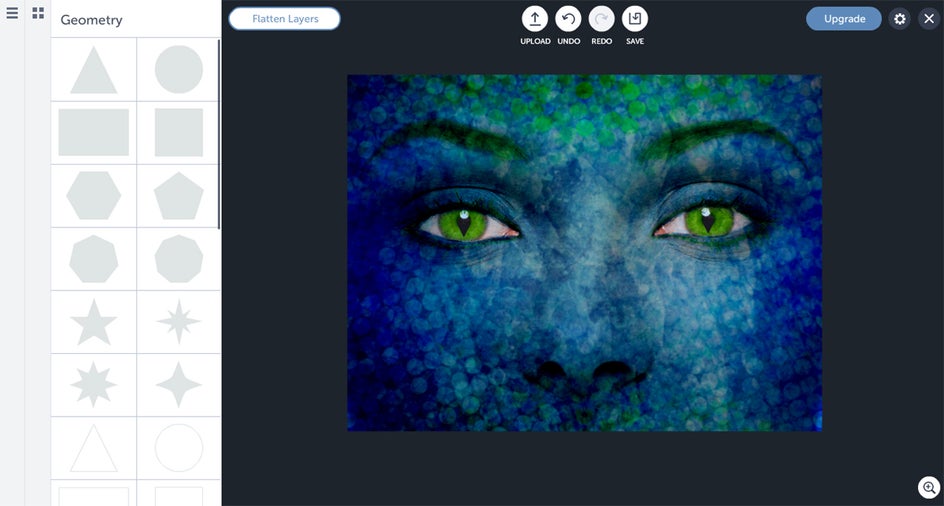Save the image

(635, 19)
